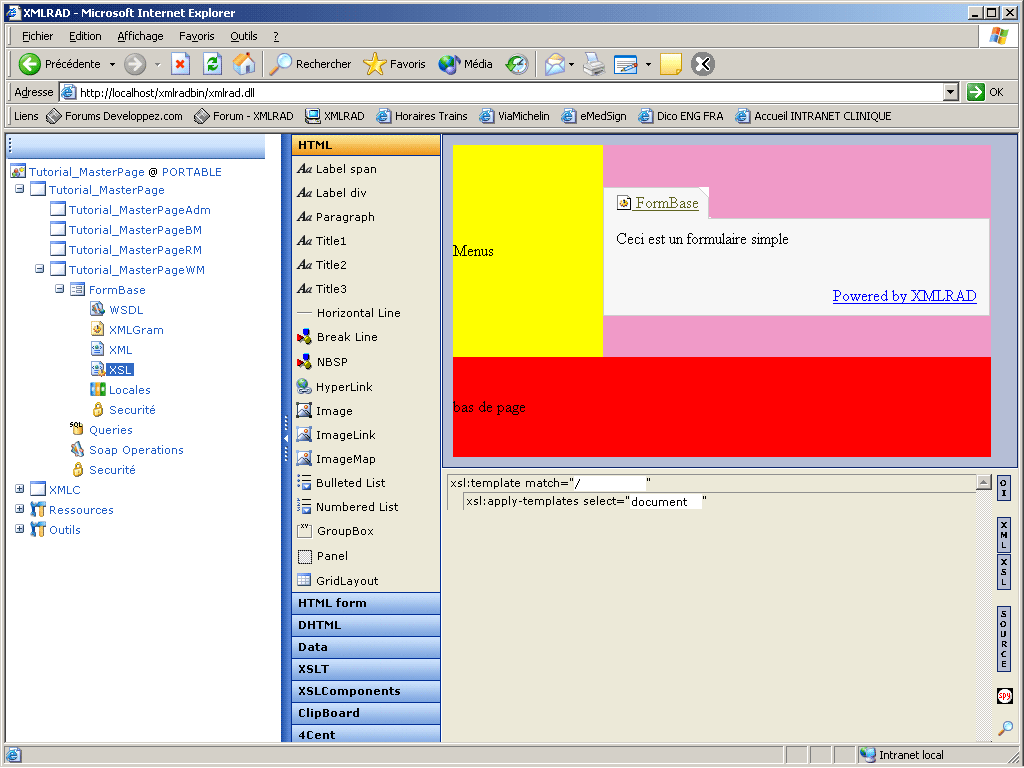Viewport: 1024px width, 768px height.
Task: Collapse the Tutorial_MasterPageWM node
Action: (40, 270)
